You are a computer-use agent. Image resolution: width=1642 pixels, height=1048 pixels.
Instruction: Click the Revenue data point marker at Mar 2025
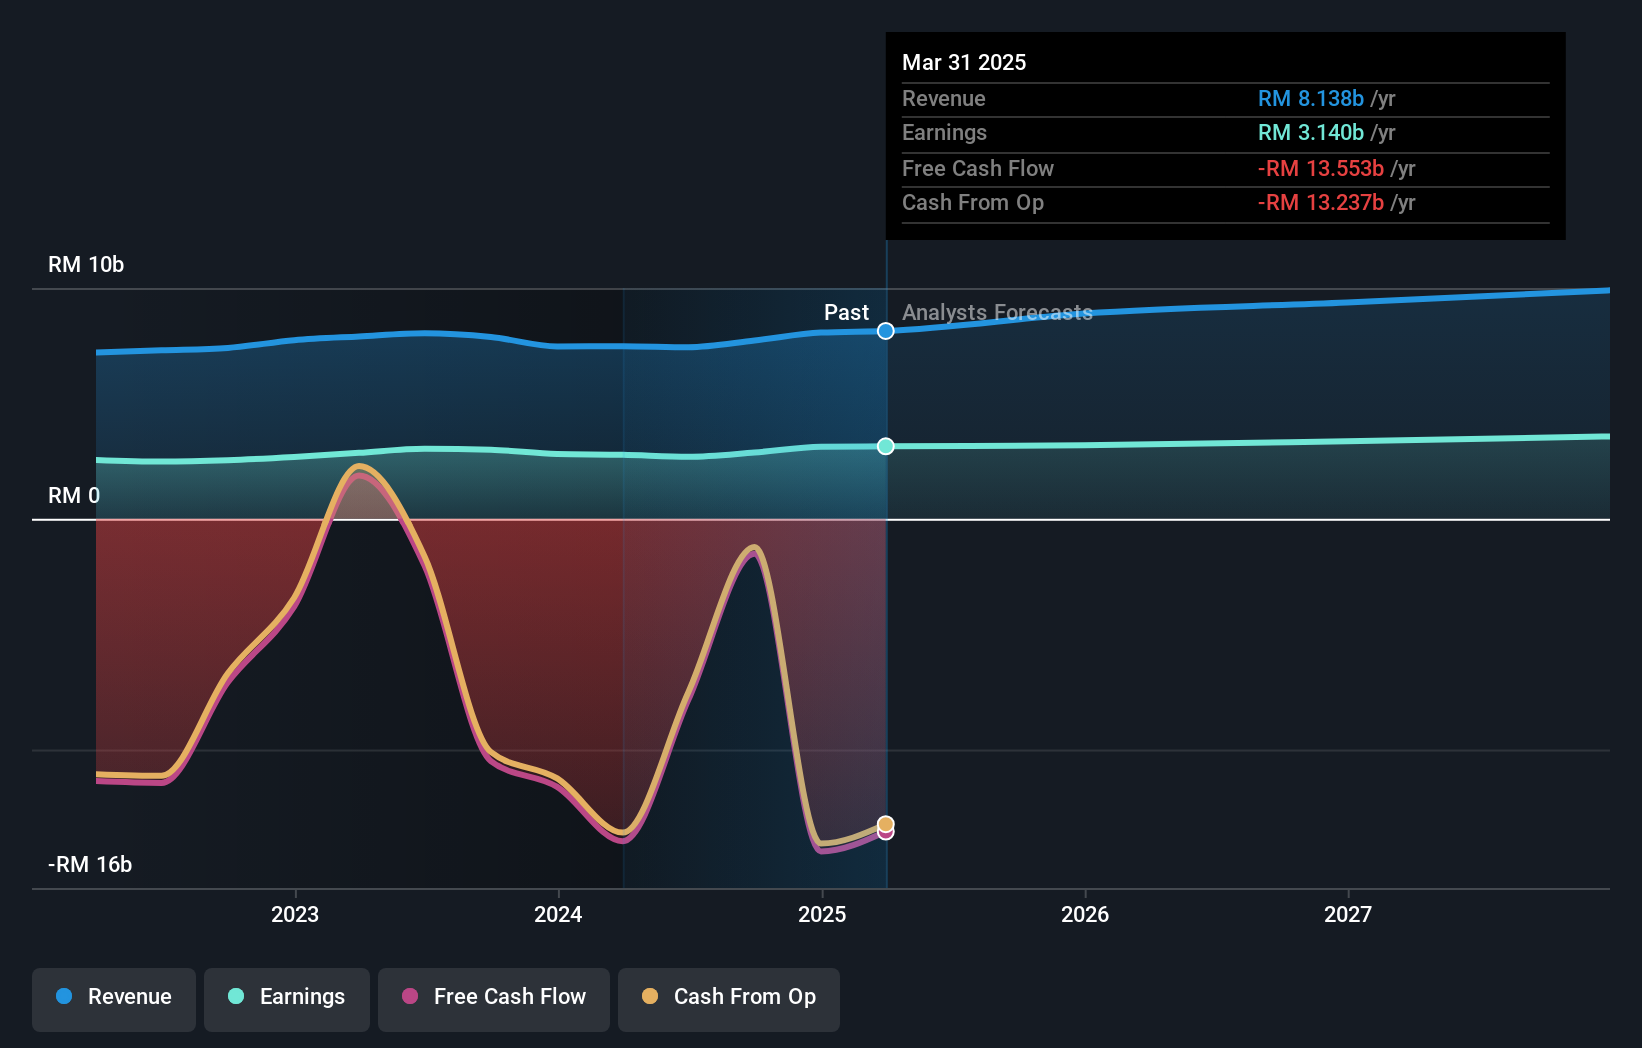(x=886, y=331)
